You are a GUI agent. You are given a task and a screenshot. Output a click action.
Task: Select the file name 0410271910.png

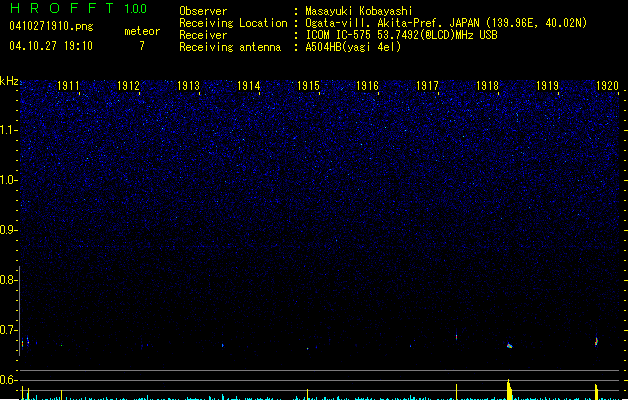[51, 26]
